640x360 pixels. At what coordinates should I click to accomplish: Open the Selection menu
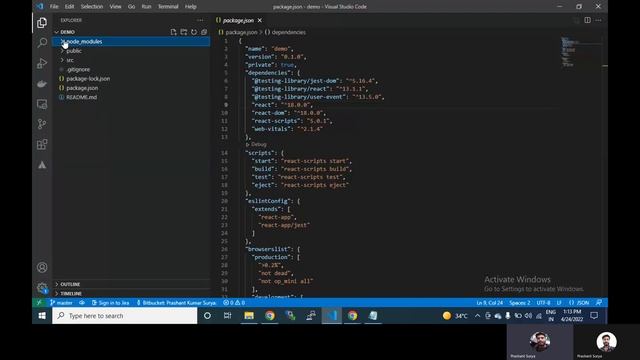tap(92, 7)
